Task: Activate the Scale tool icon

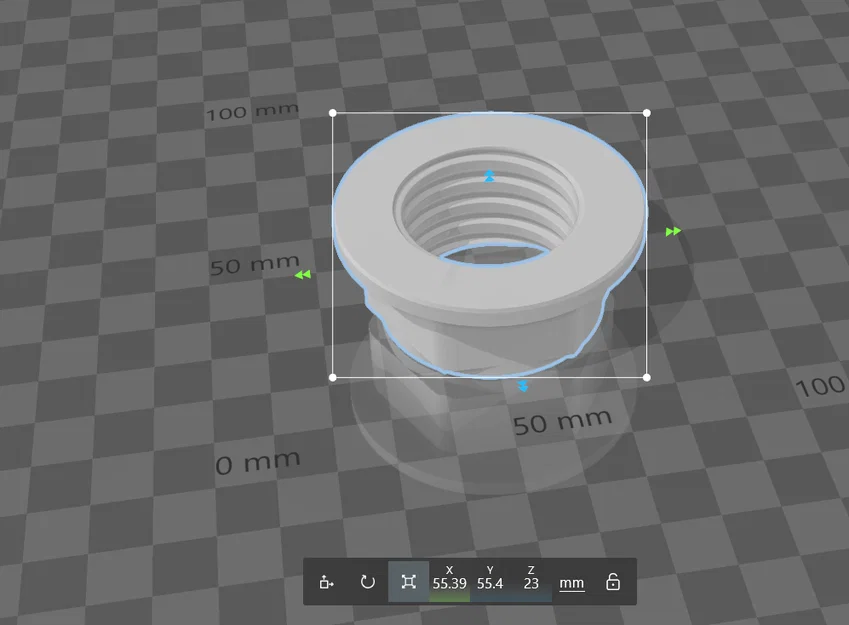Action: coord(408,582)
